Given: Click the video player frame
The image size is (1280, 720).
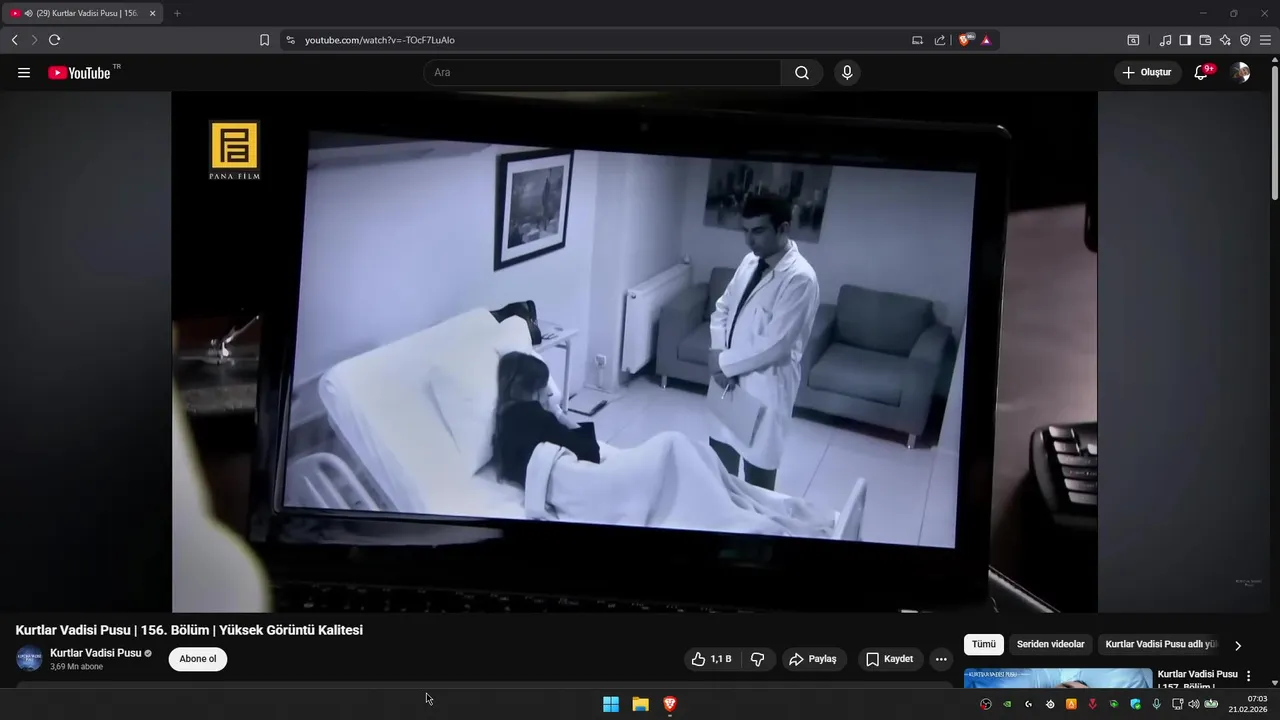Looking at the screenshot, I should 634,352.
